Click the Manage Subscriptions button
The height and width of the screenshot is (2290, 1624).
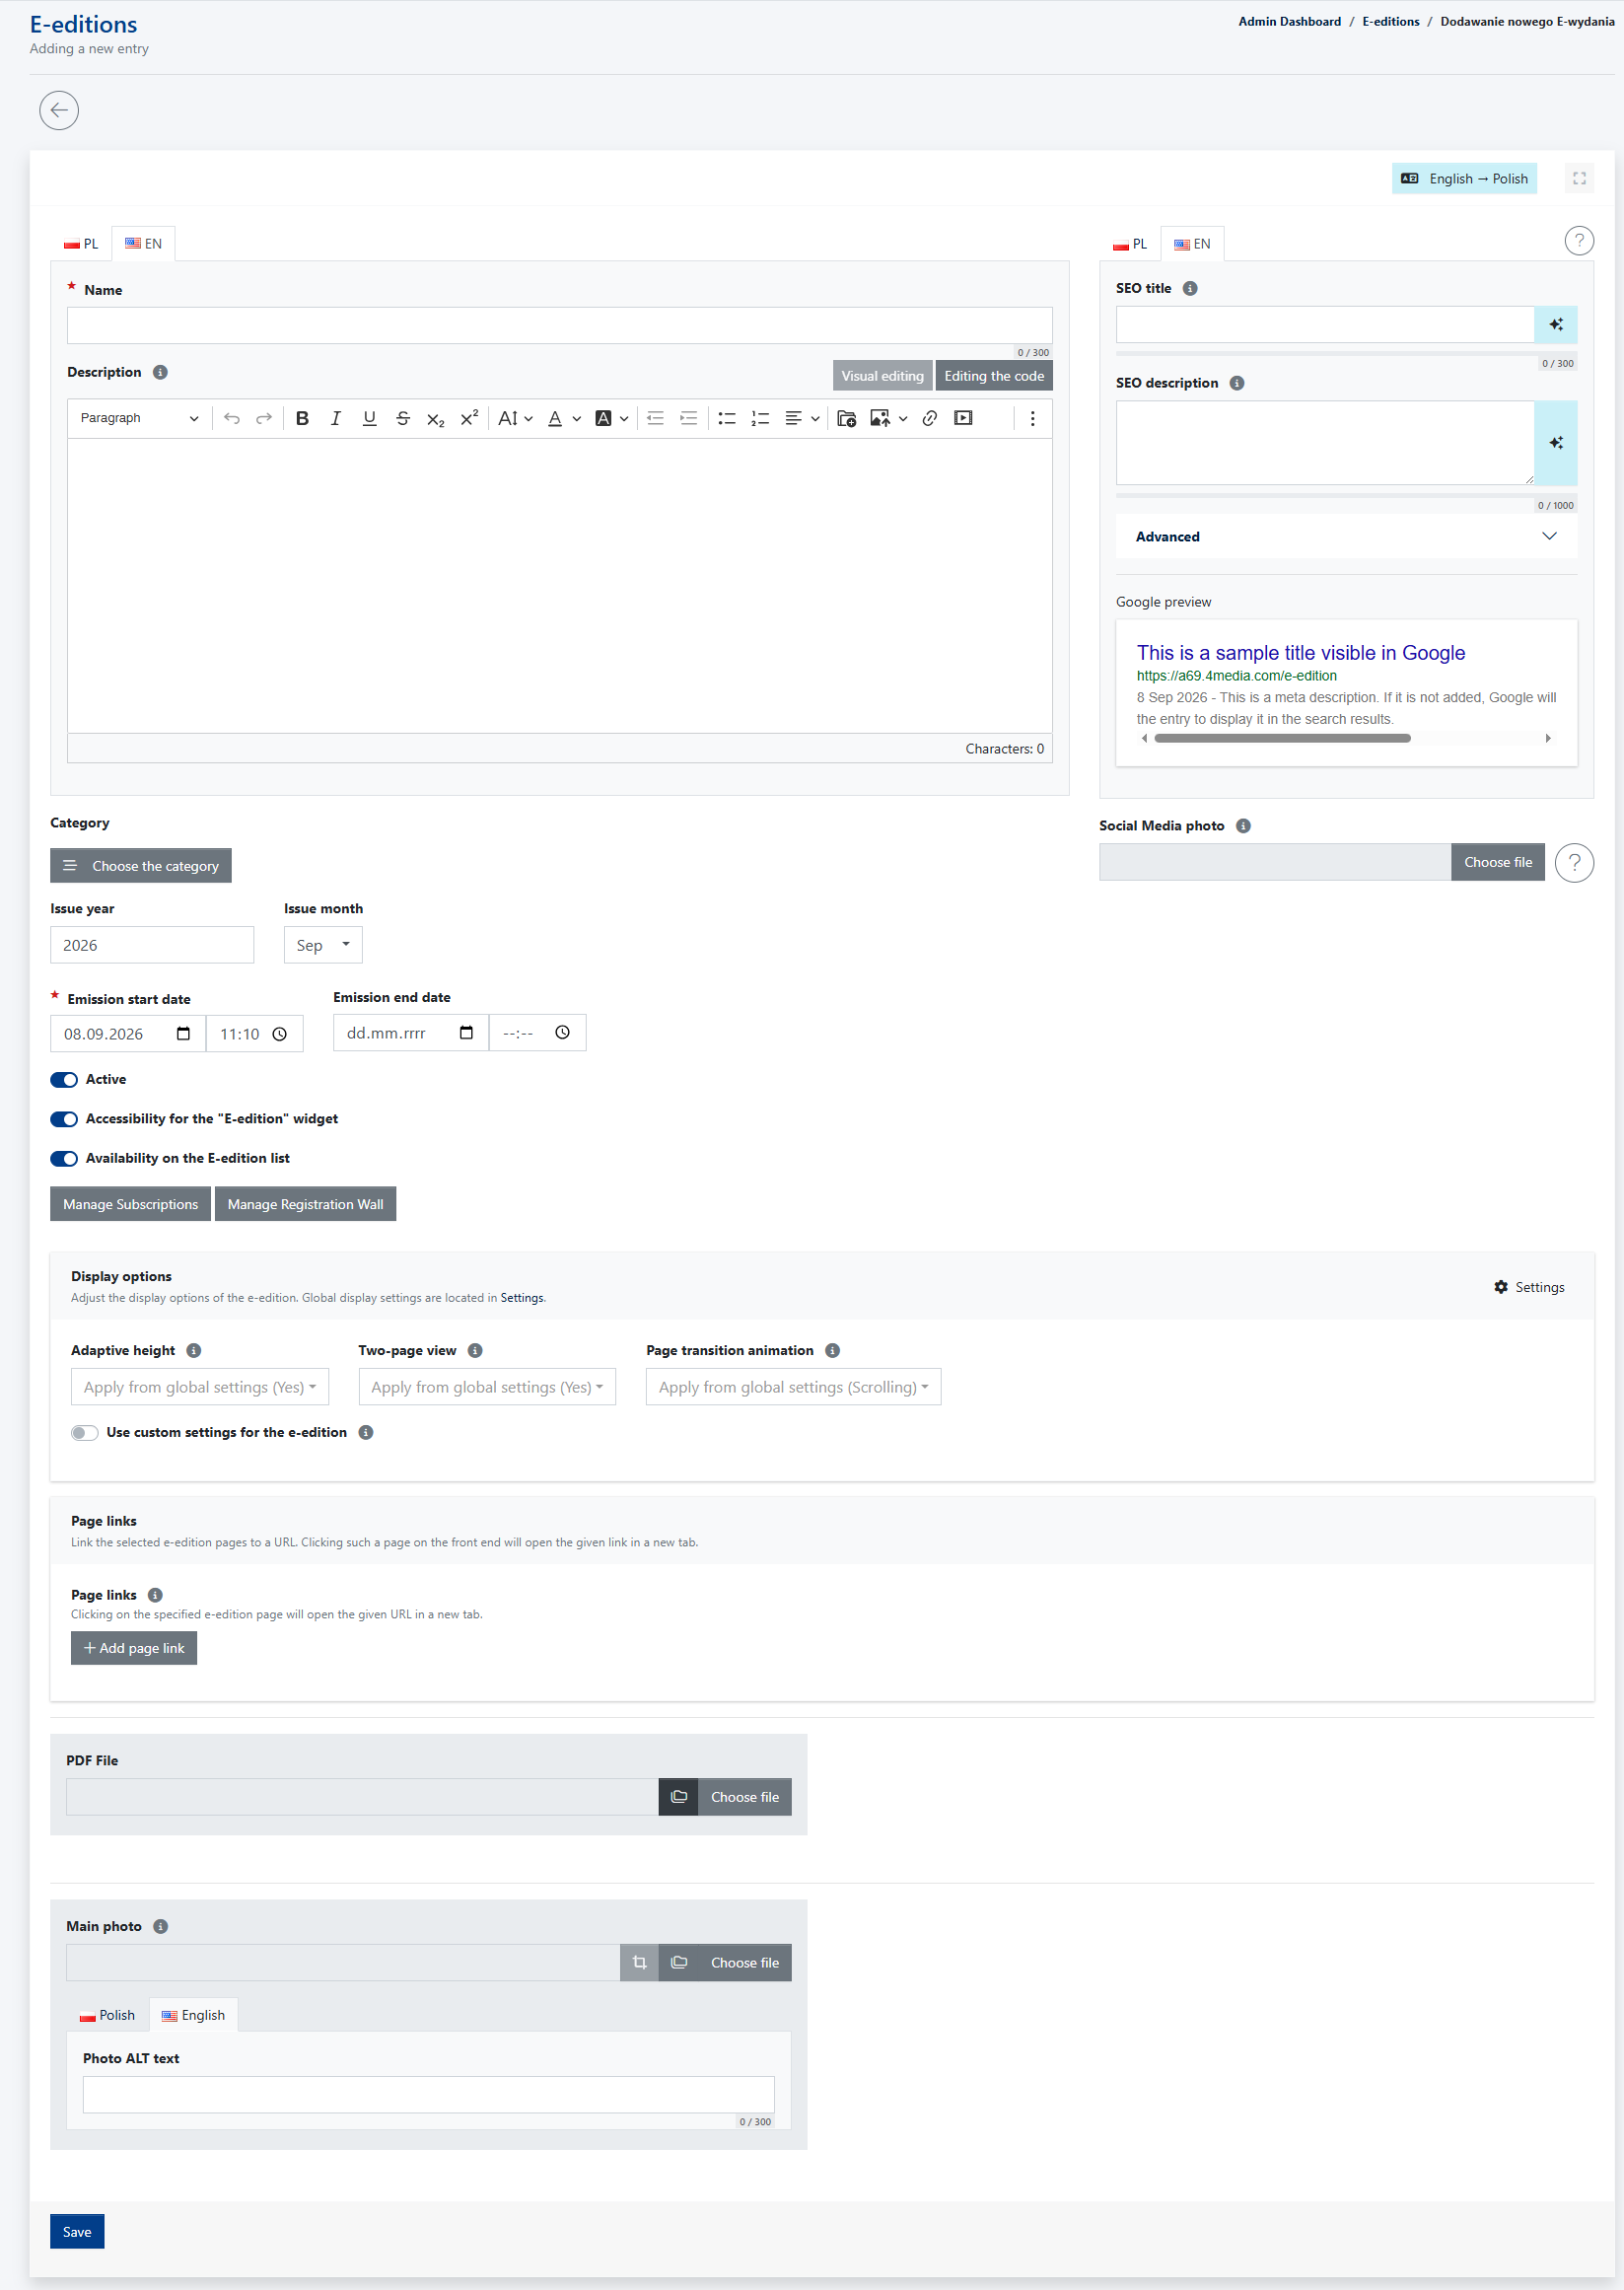pos(130,1204)
